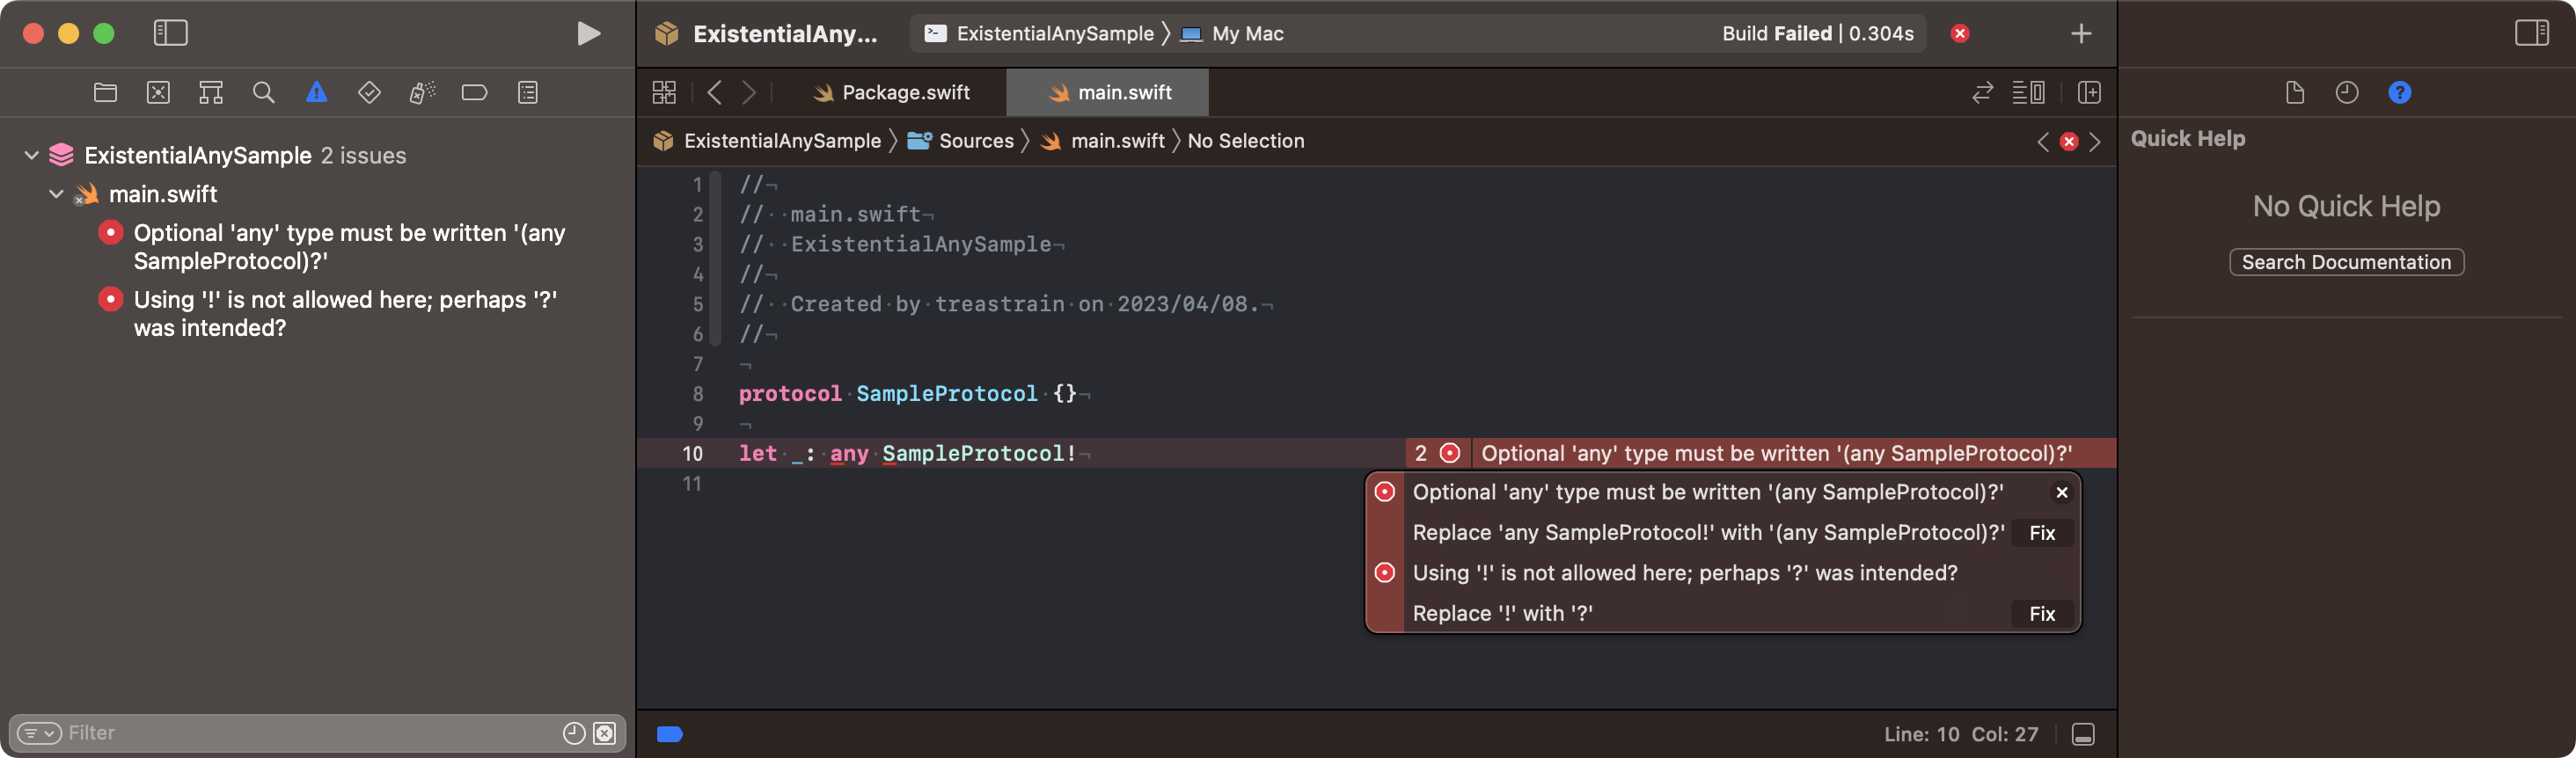This screenshot has height=758, width=2576.
Task: Open the Project navigator folder icon
Action: point(105,93)
